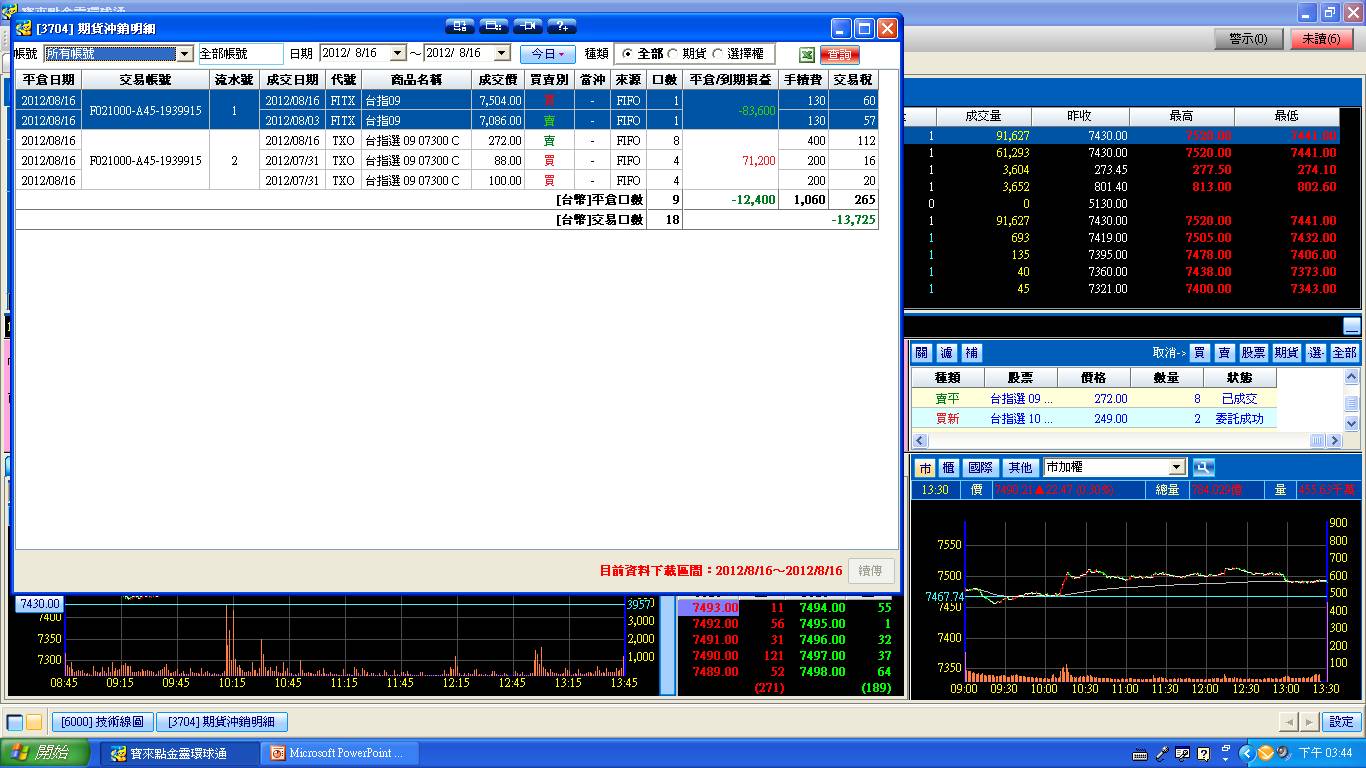The width and height of the screenshot is (1366, 768).
Task: Open the 今日 quick date dropdown
Action: coord(548,54)
